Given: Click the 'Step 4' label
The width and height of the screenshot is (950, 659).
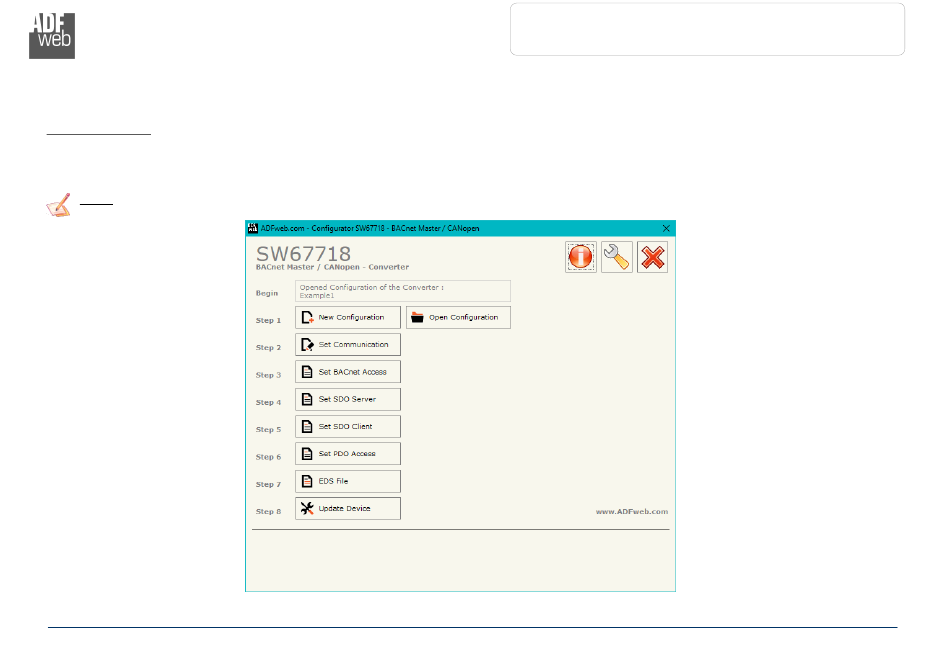Looking at the screenshot, I should pyautogui.click(x=268, y=402).
